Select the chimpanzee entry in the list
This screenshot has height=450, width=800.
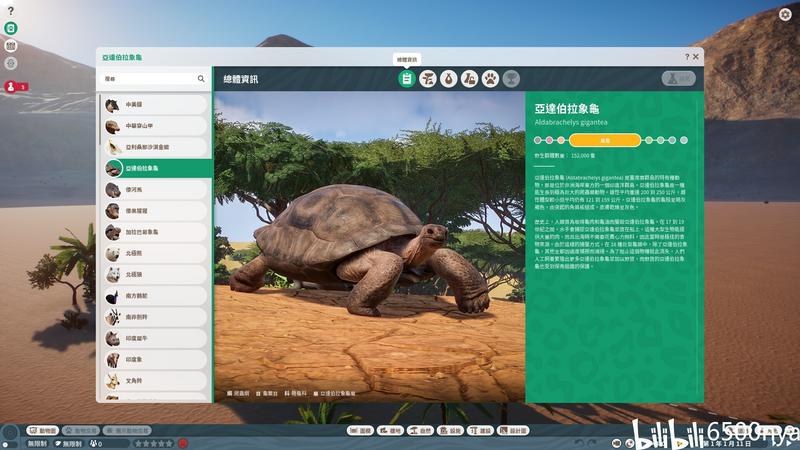[155, 211]
